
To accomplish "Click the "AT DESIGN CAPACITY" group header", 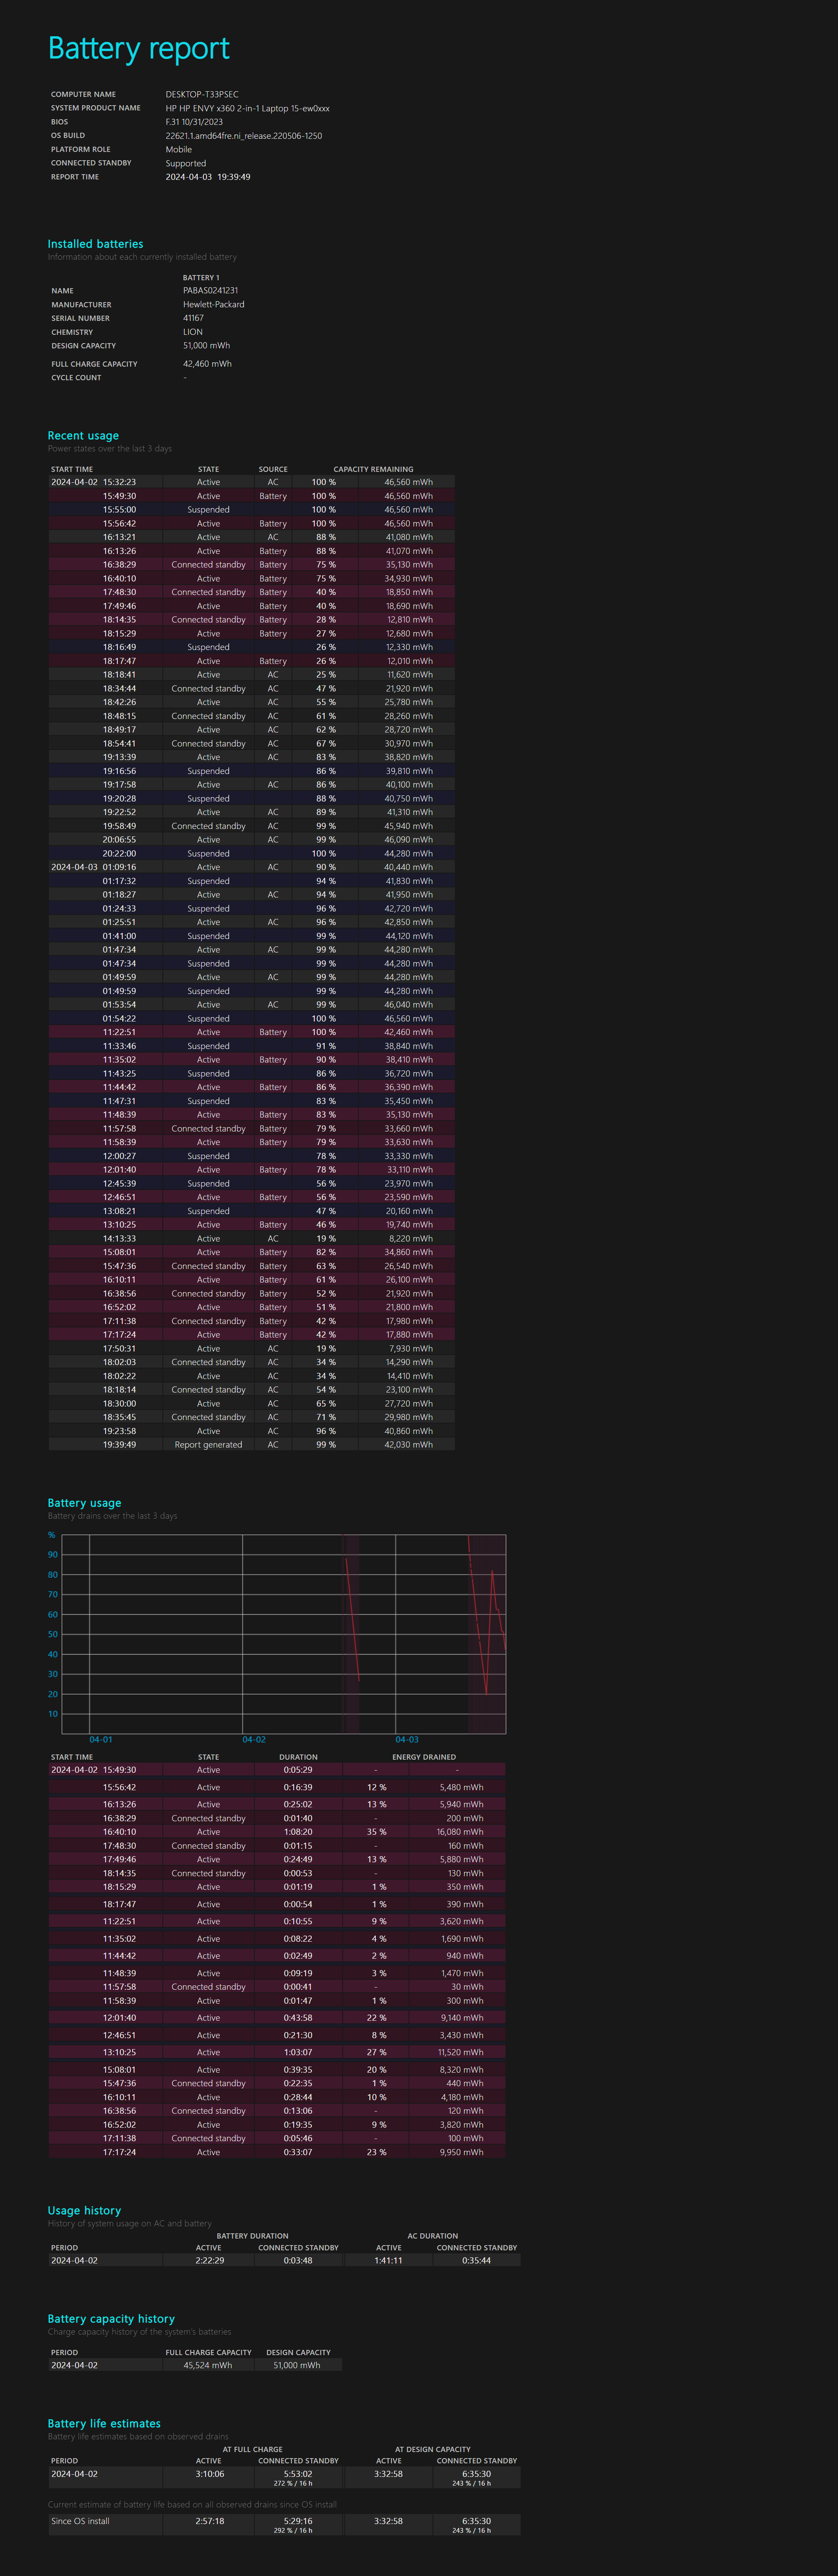I will (433, 2449).
